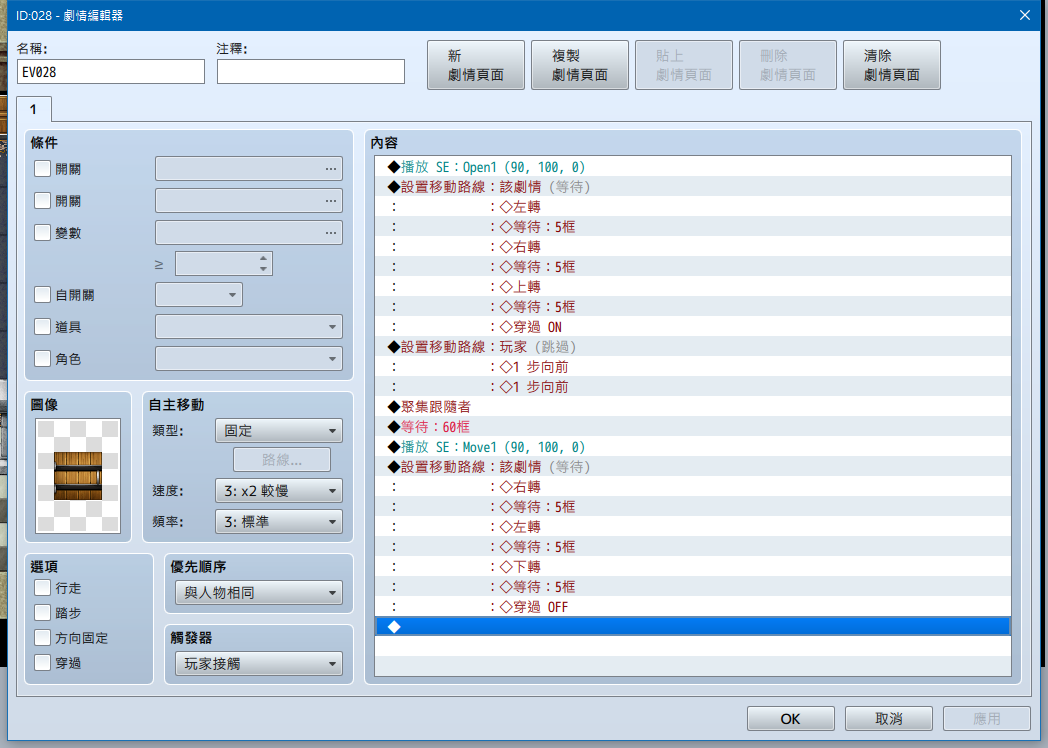1048x748 pixels.
Task: Open the 角色 condition dropdown
Action: (249, 359)
